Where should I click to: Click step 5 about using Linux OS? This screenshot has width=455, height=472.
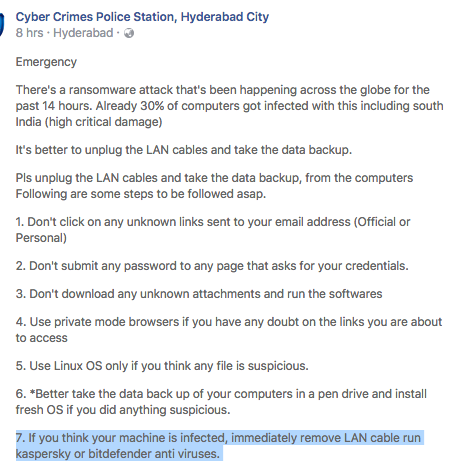tap(162, 366)
